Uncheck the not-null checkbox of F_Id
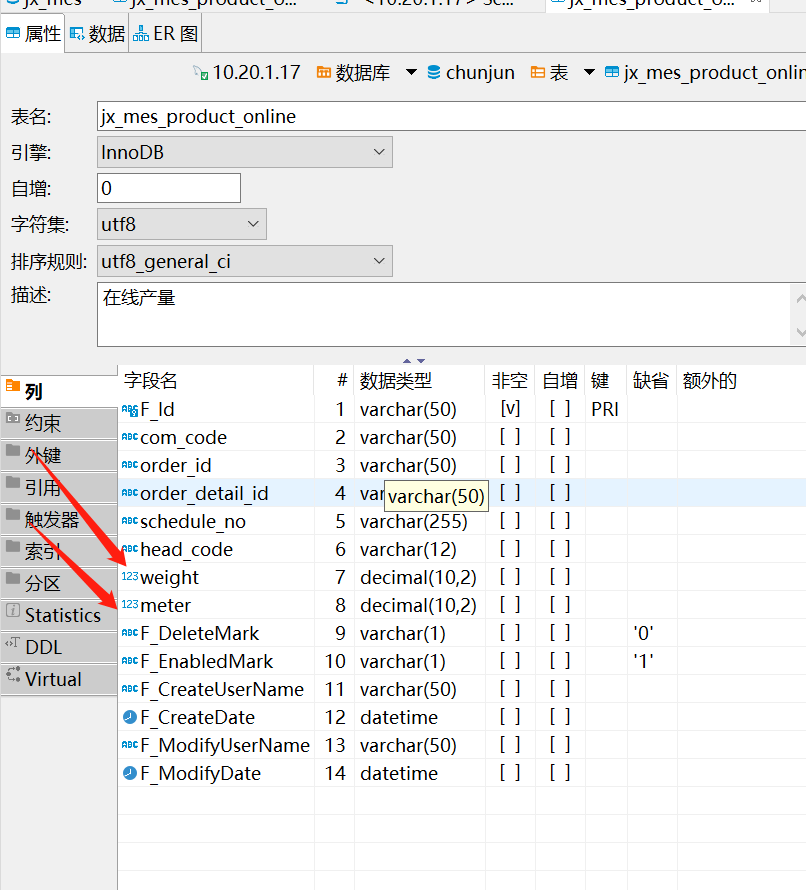 pyautogui.click(x=509, y=409)
